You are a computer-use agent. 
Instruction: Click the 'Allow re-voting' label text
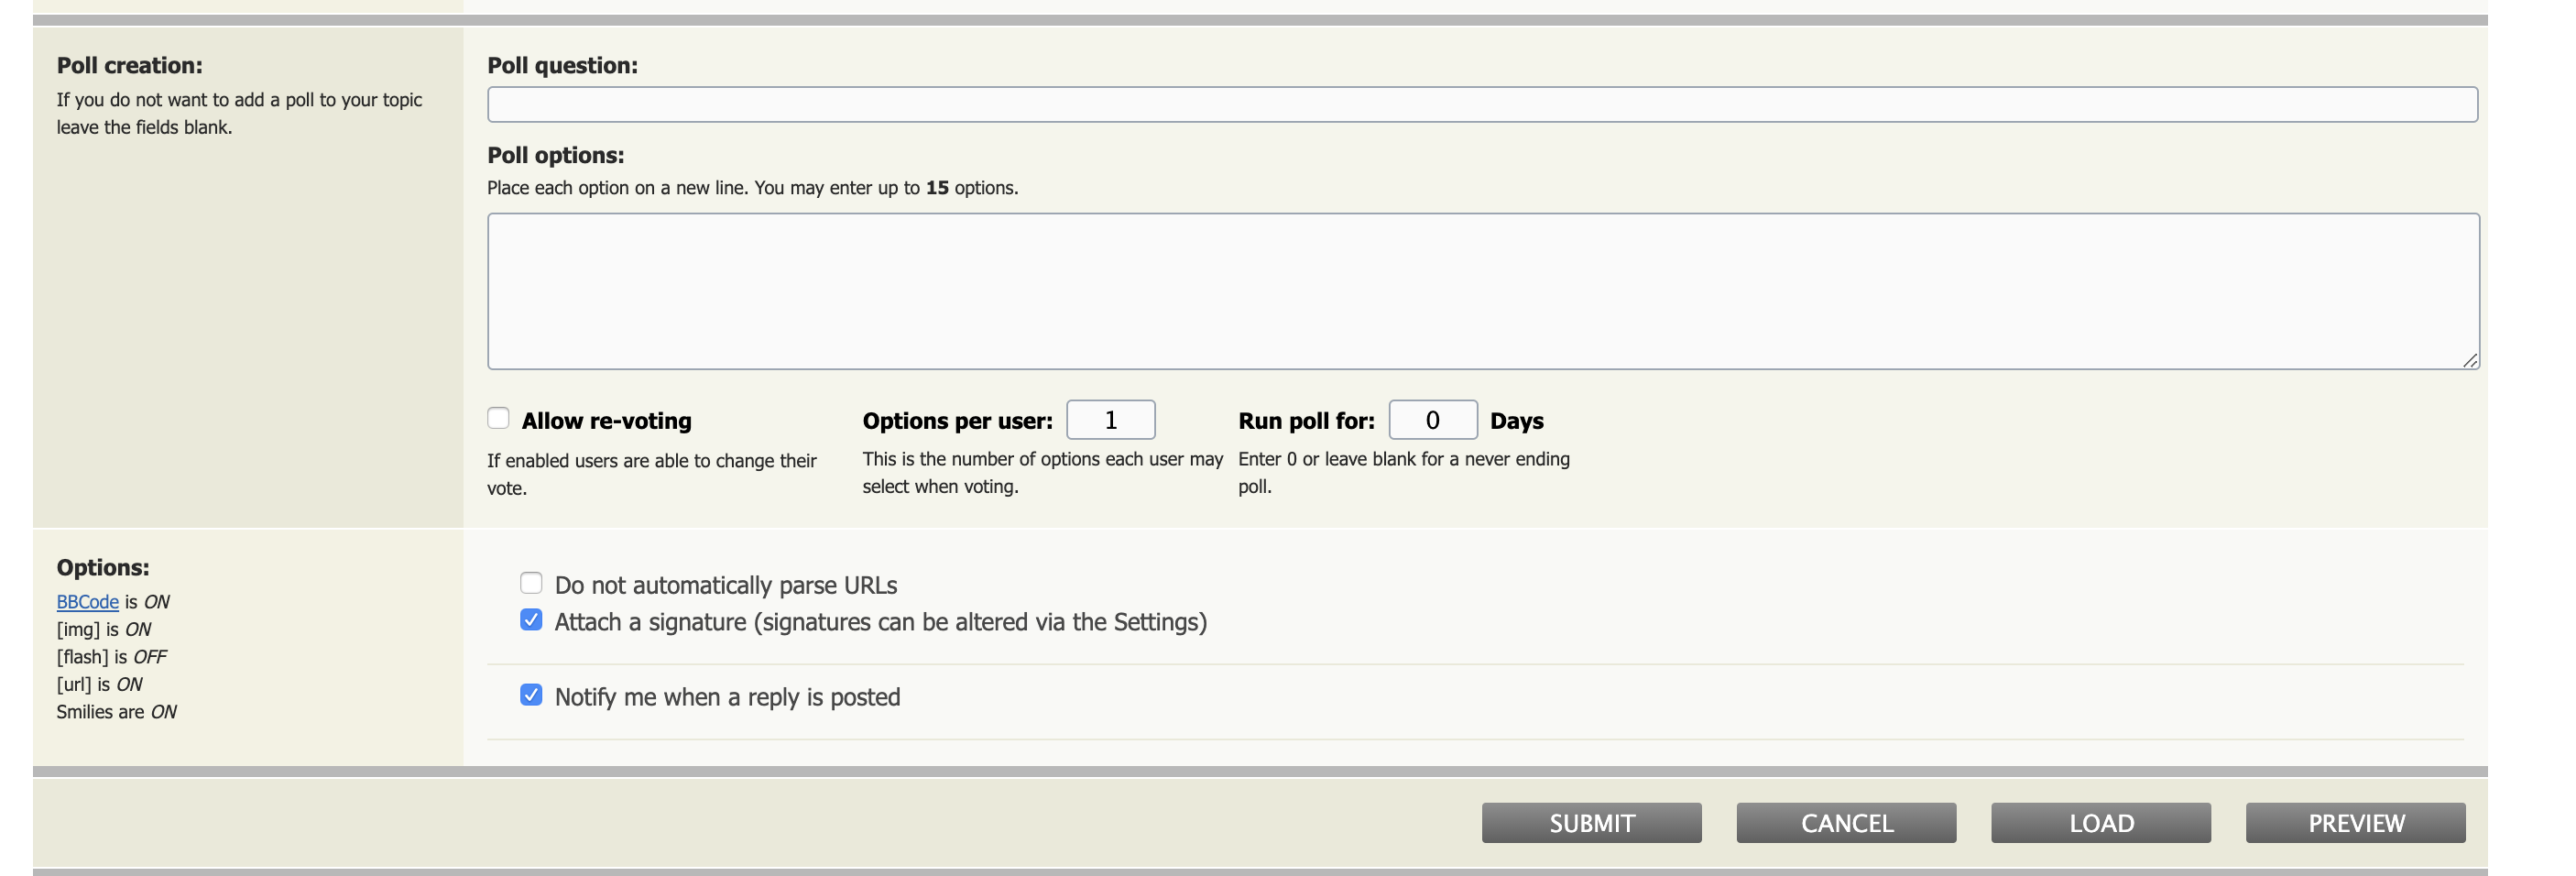coord(606,421)
